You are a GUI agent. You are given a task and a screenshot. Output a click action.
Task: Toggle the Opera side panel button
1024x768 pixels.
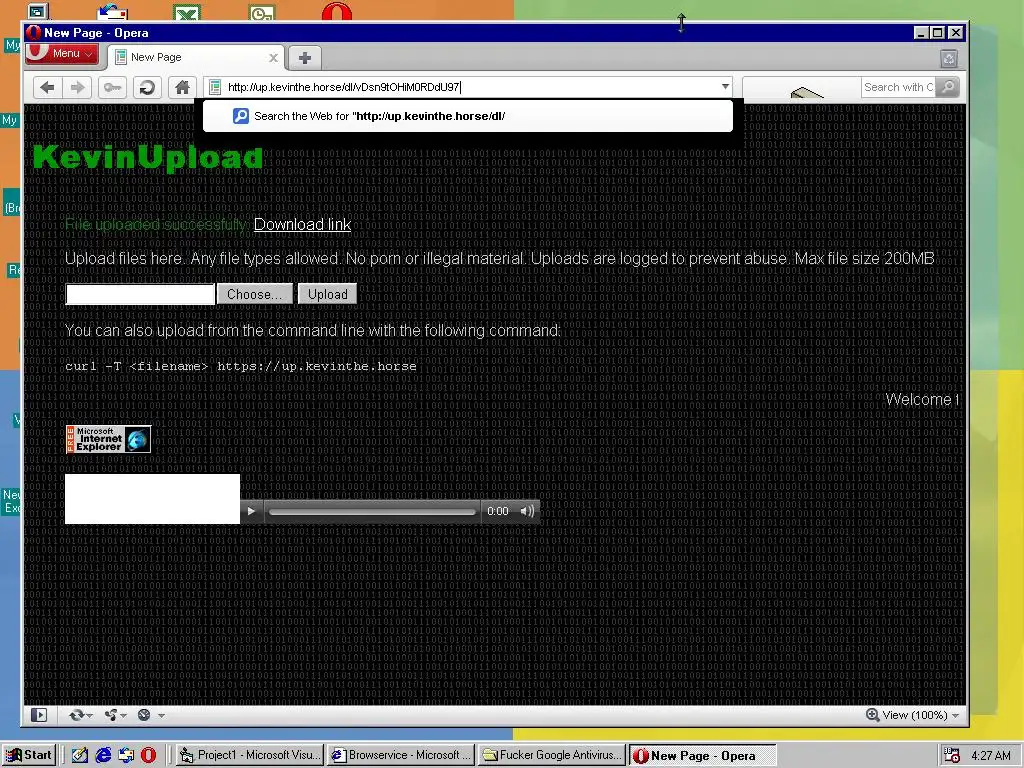[39, 715]
